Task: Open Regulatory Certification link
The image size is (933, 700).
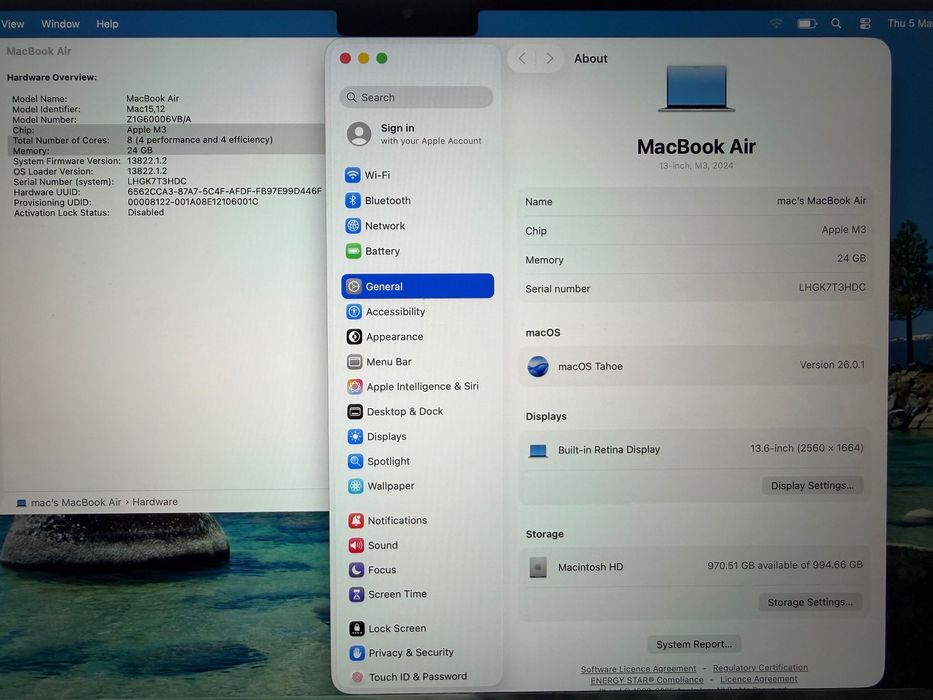Action: (x=760, y=667)
